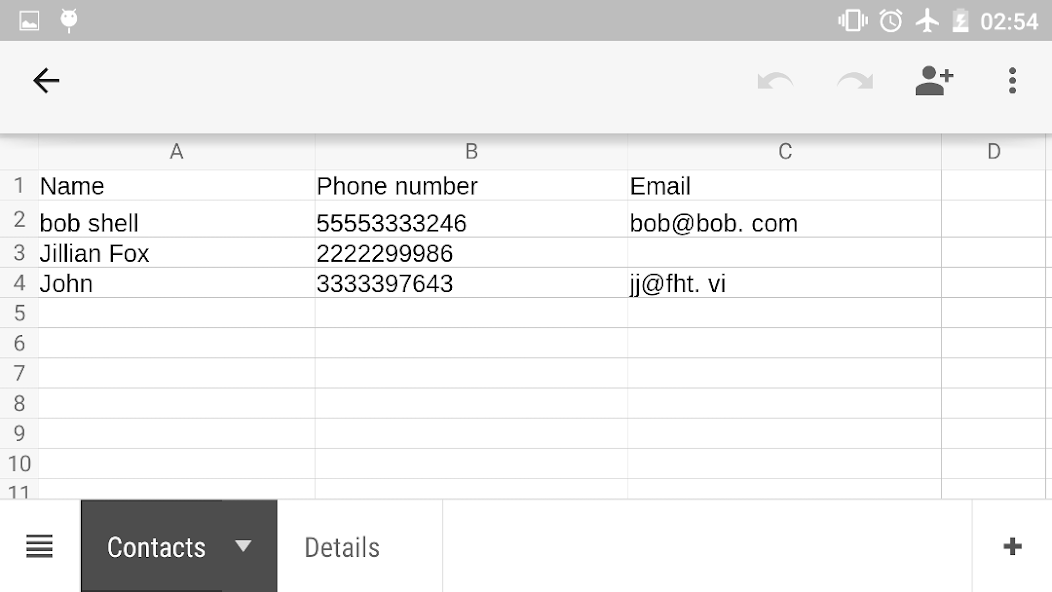Tap the Android bug icon in the status bar

click(x=68, y=18)
